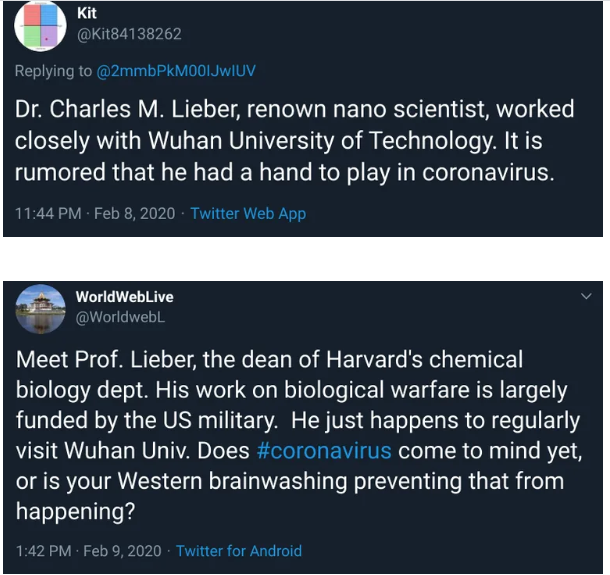Open the WorldWebLive tweet options chevron
Image resolution: width=610 pixels, height=575 pixels.
(x=586, y=296)
